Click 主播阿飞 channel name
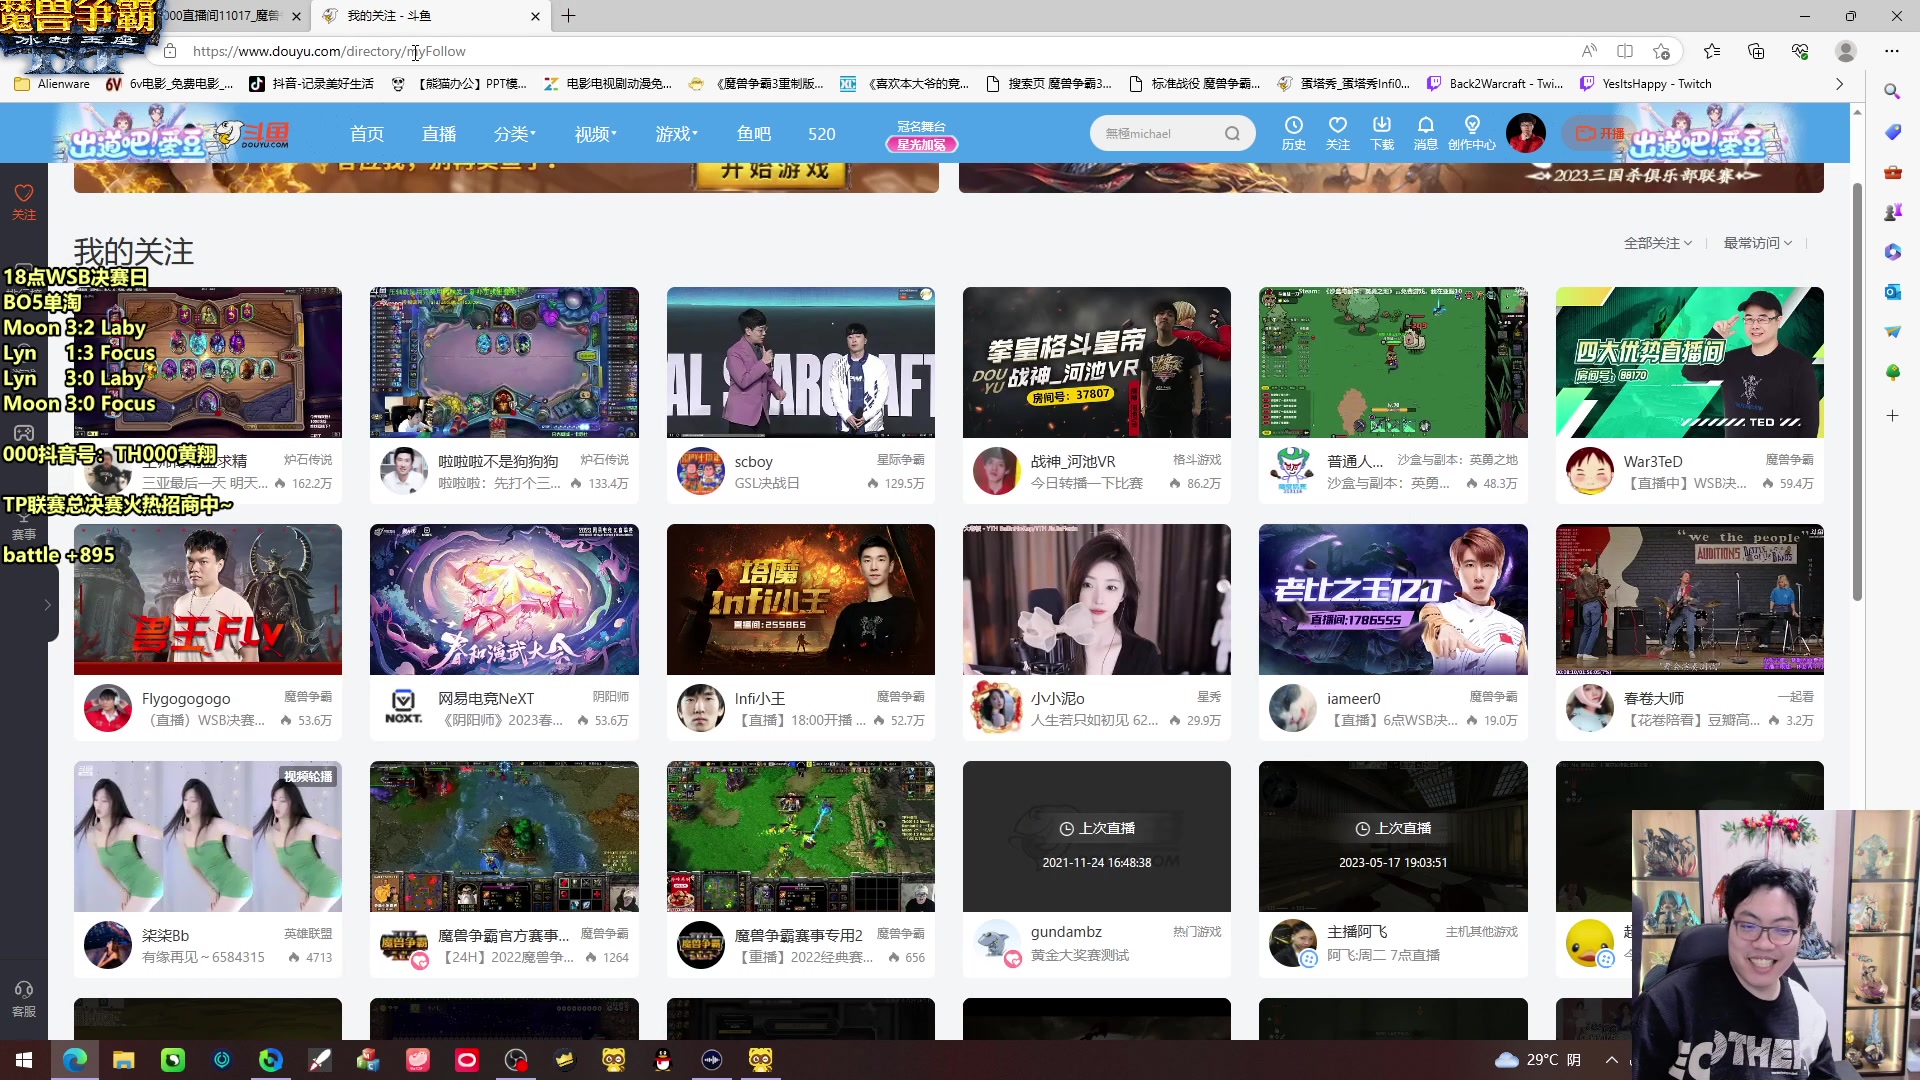 tap(1357, 932)
